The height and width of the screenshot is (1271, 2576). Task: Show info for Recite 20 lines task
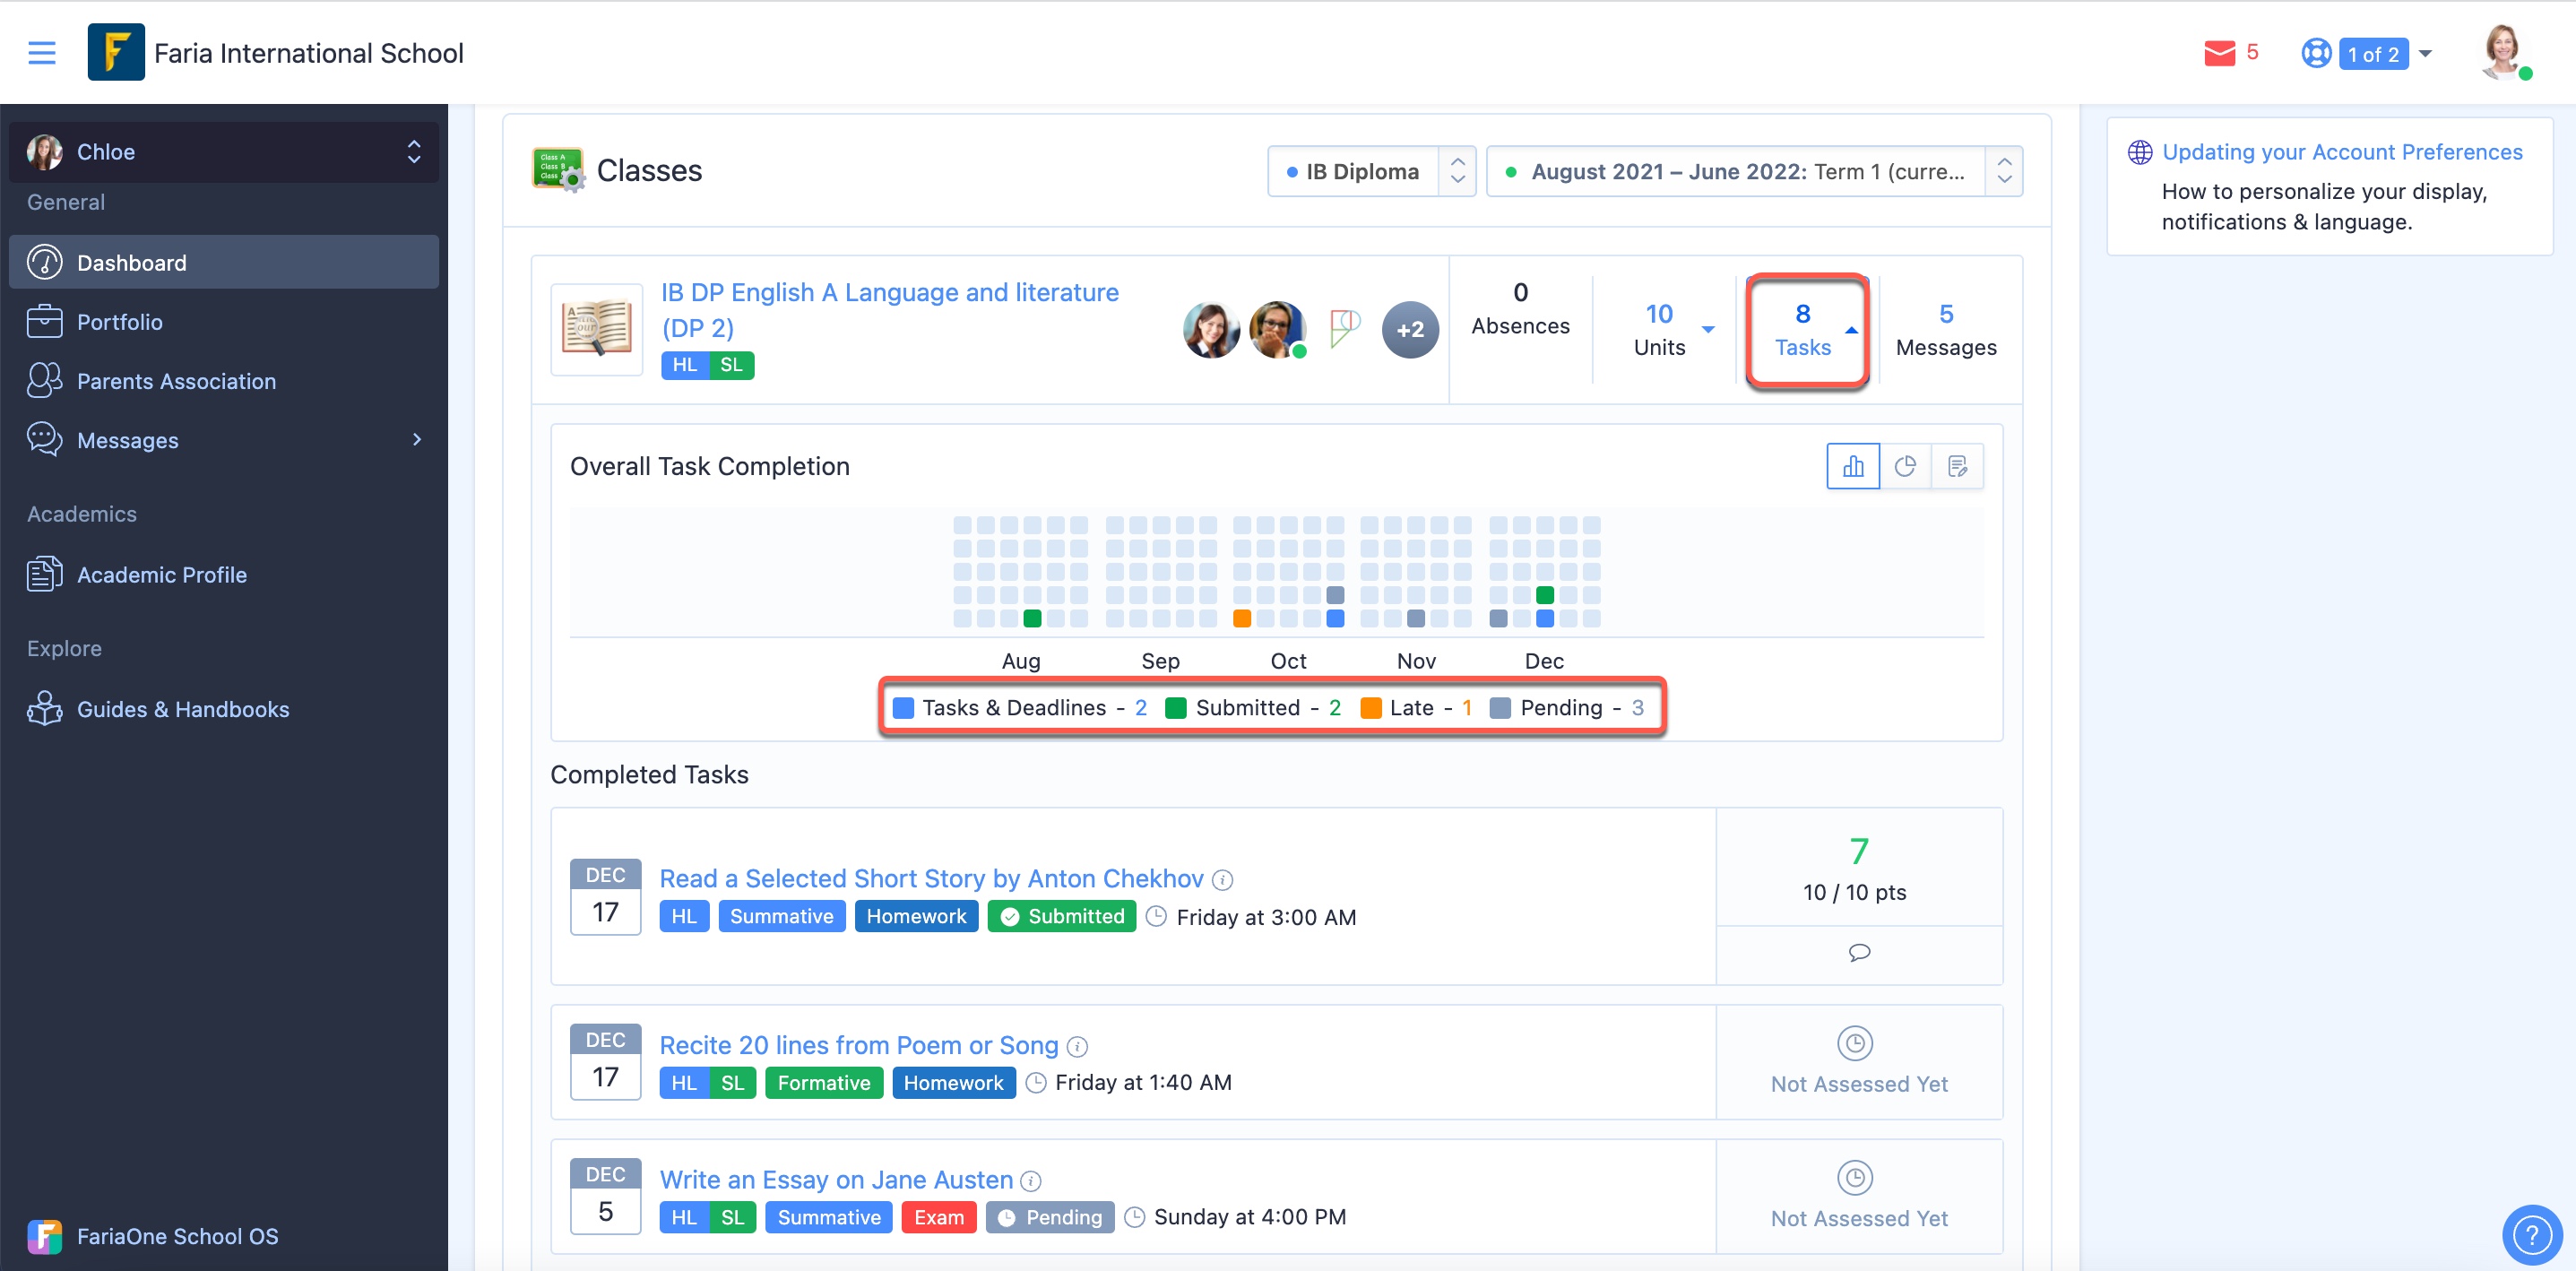pyautogui.click(x=1077, y=1047)
